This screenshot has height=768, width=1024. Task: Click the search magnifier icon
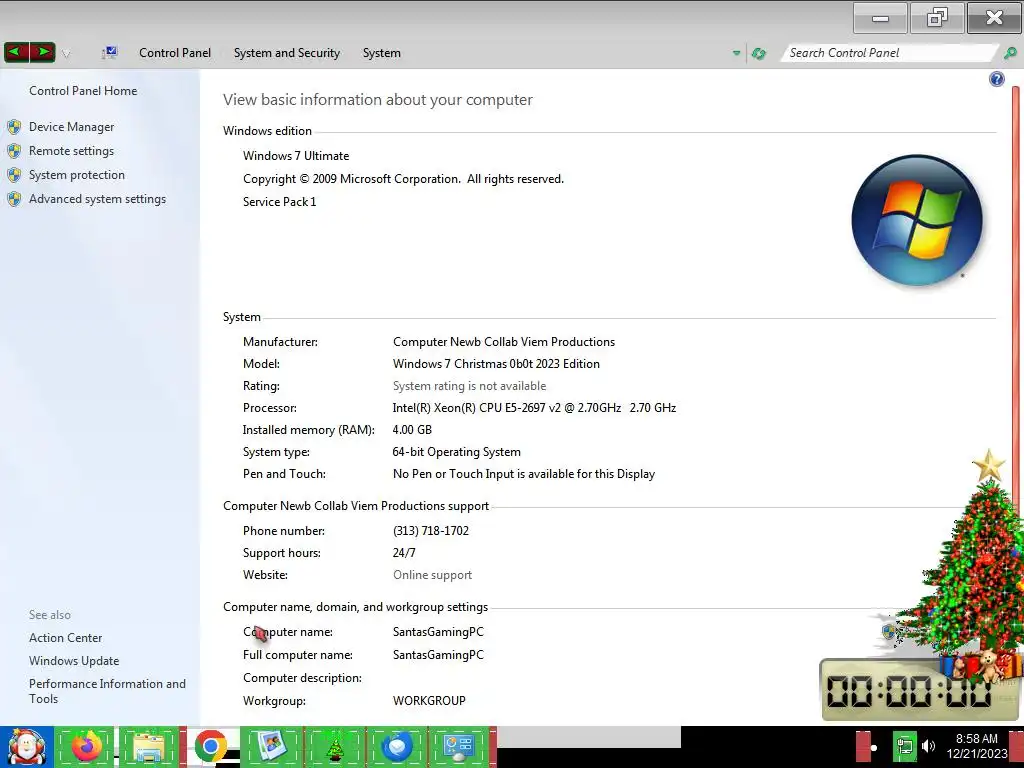click(x=1010, y=53)
